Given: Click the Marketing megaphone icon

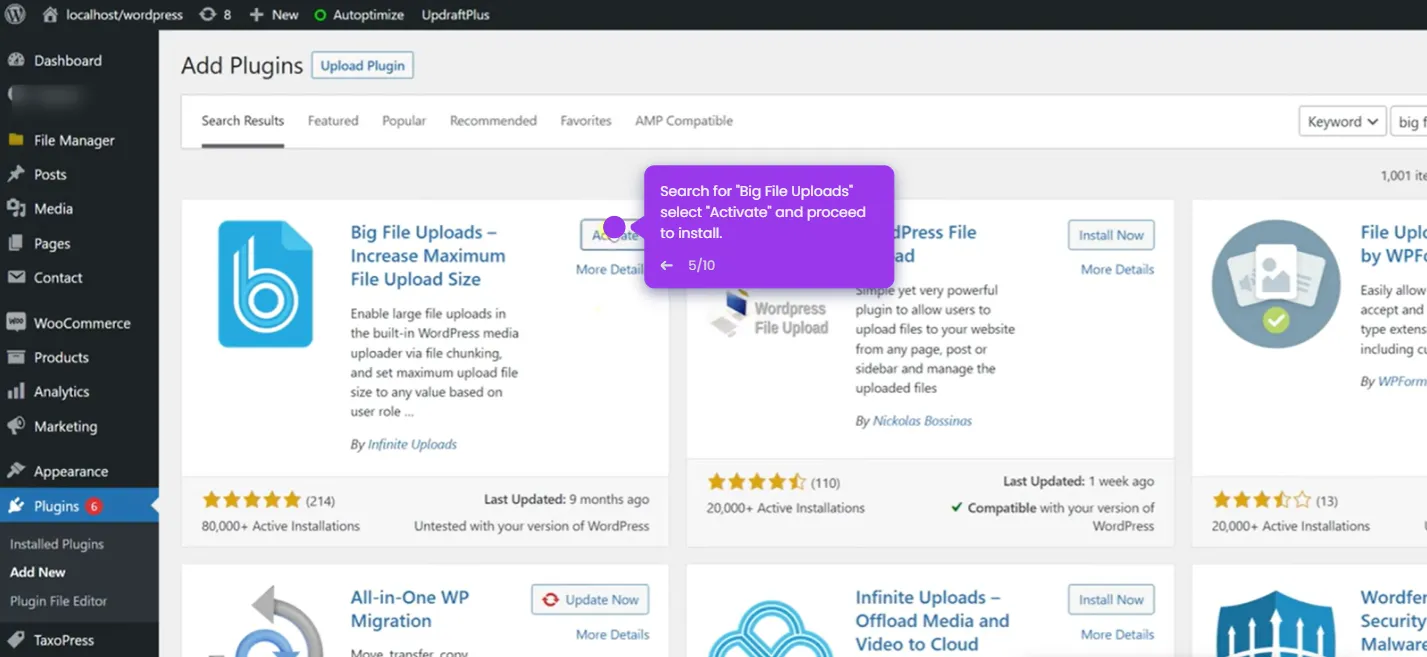Looking at the screenshot, I should [x=16, y=426].
